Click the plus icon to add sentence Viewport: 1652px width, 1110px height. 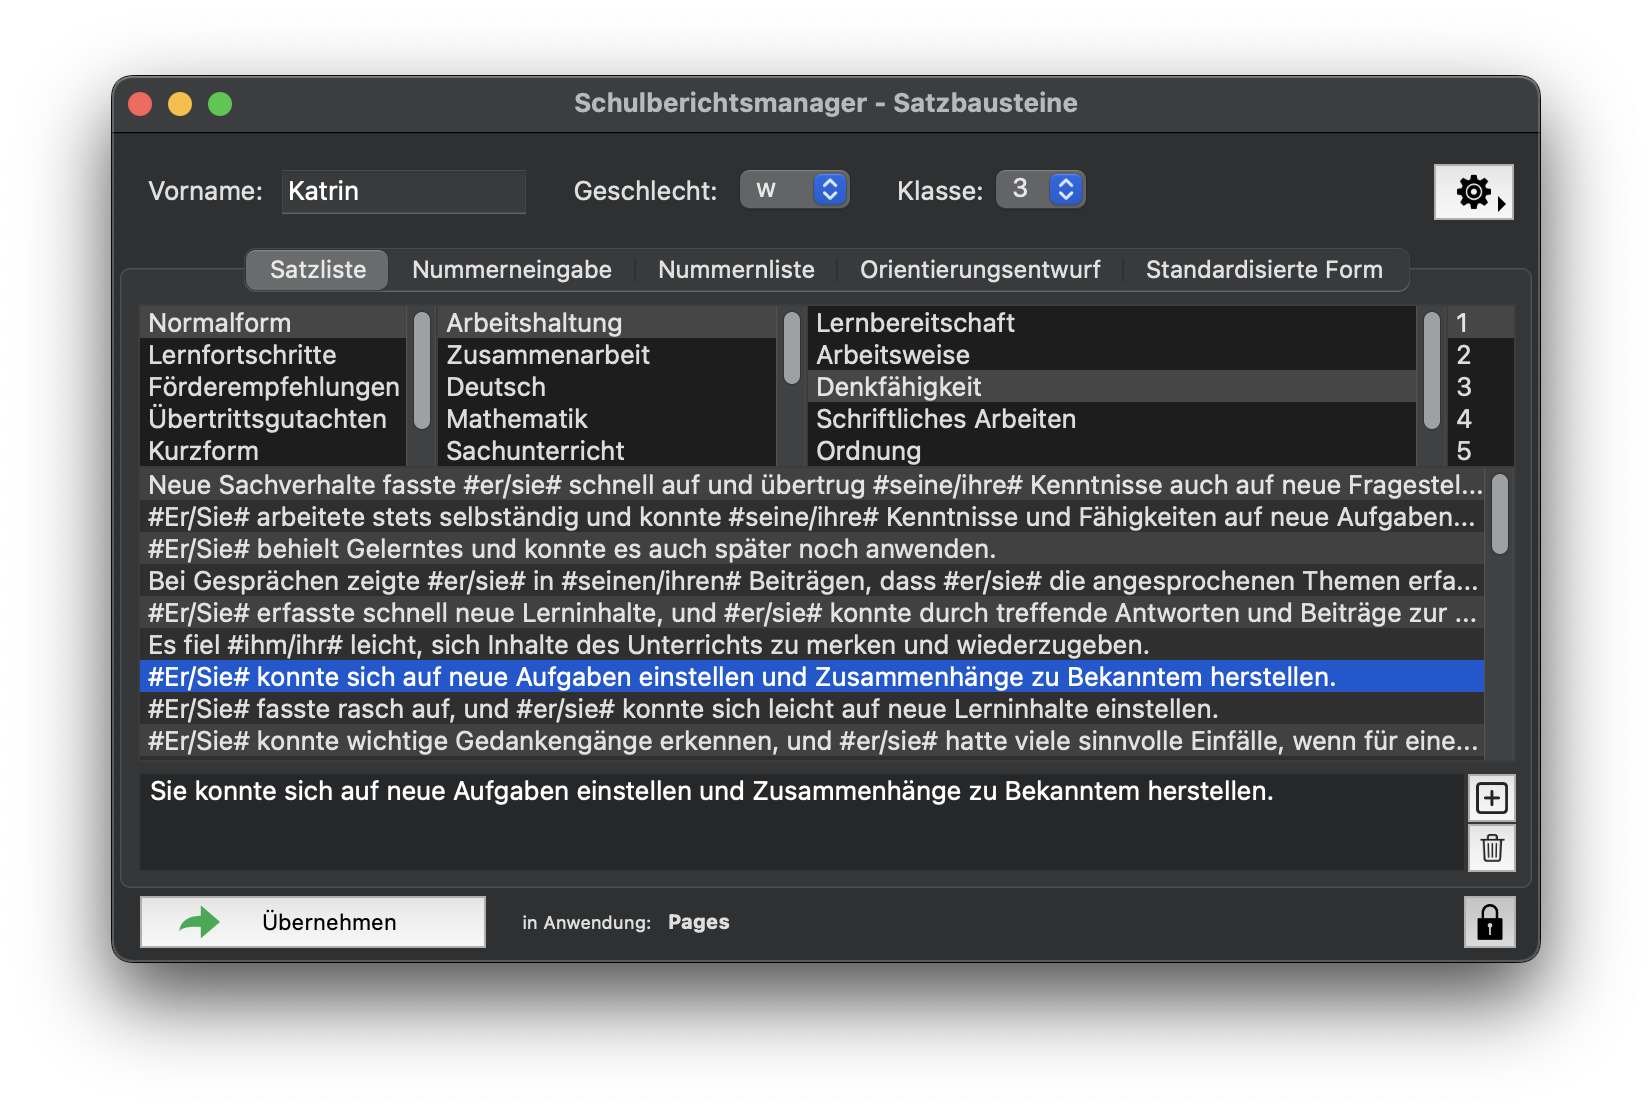pyautogui.click(x=1491, y=798)
